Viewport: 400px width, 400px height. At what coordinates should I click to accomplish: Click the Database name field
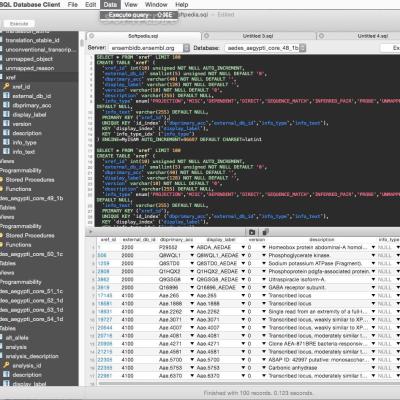click(x=262, y=48)
